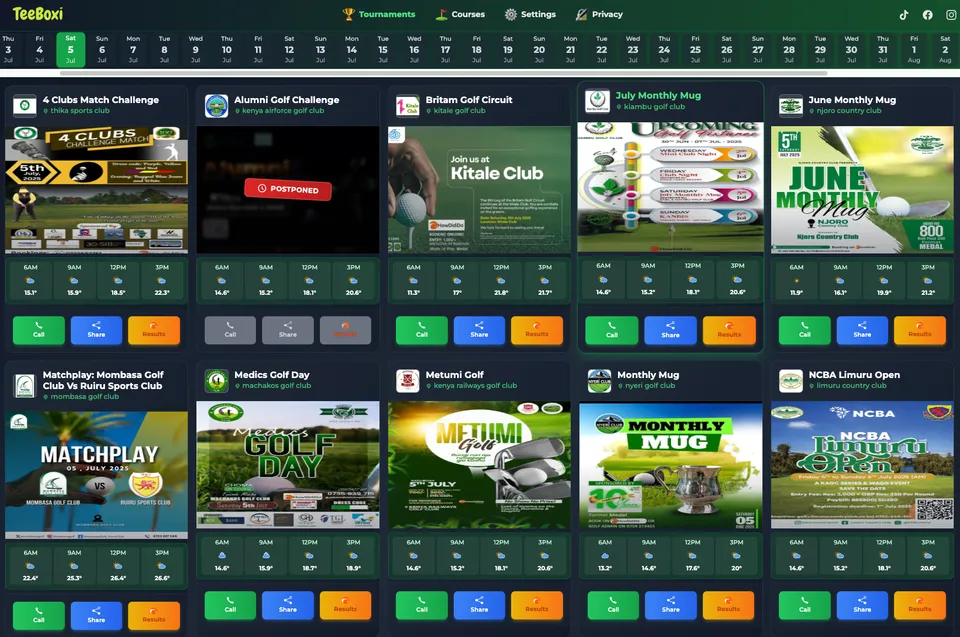The width and height of the screenshot is (960, 637).
Task: Click Limuru Country Club logo icon
Action: tap(790, 380)
